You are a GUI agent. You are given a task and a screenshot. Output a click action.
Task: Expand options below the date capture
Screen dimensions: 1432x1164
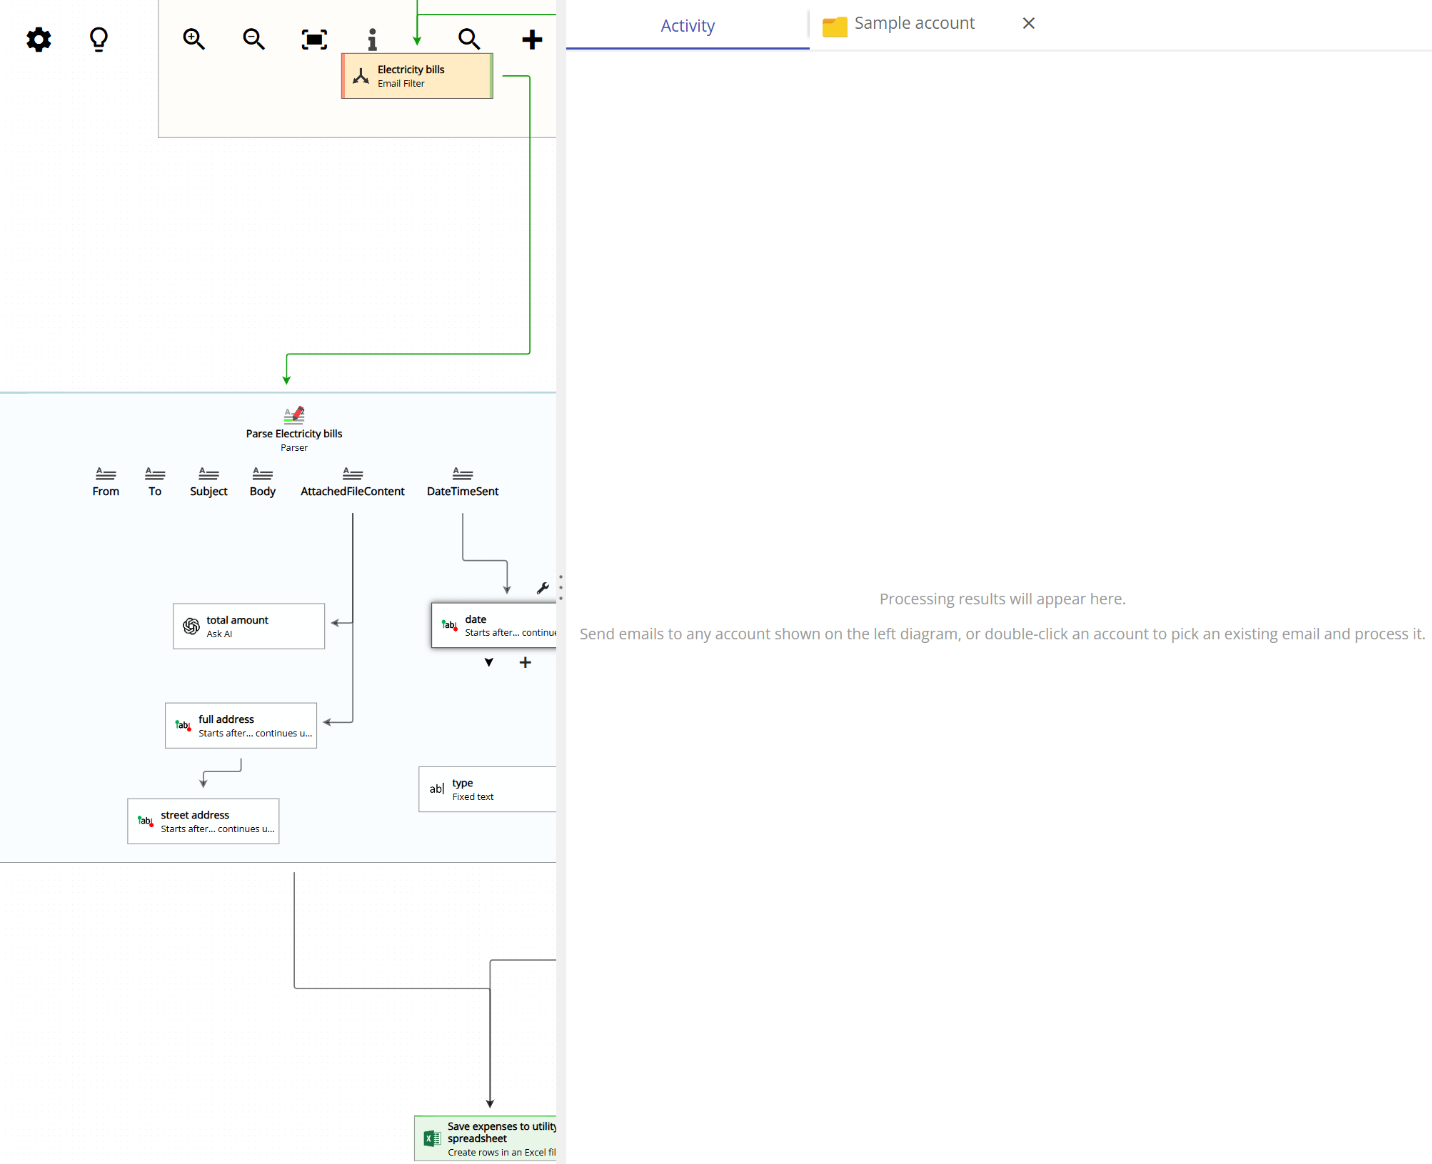point(489,662)
